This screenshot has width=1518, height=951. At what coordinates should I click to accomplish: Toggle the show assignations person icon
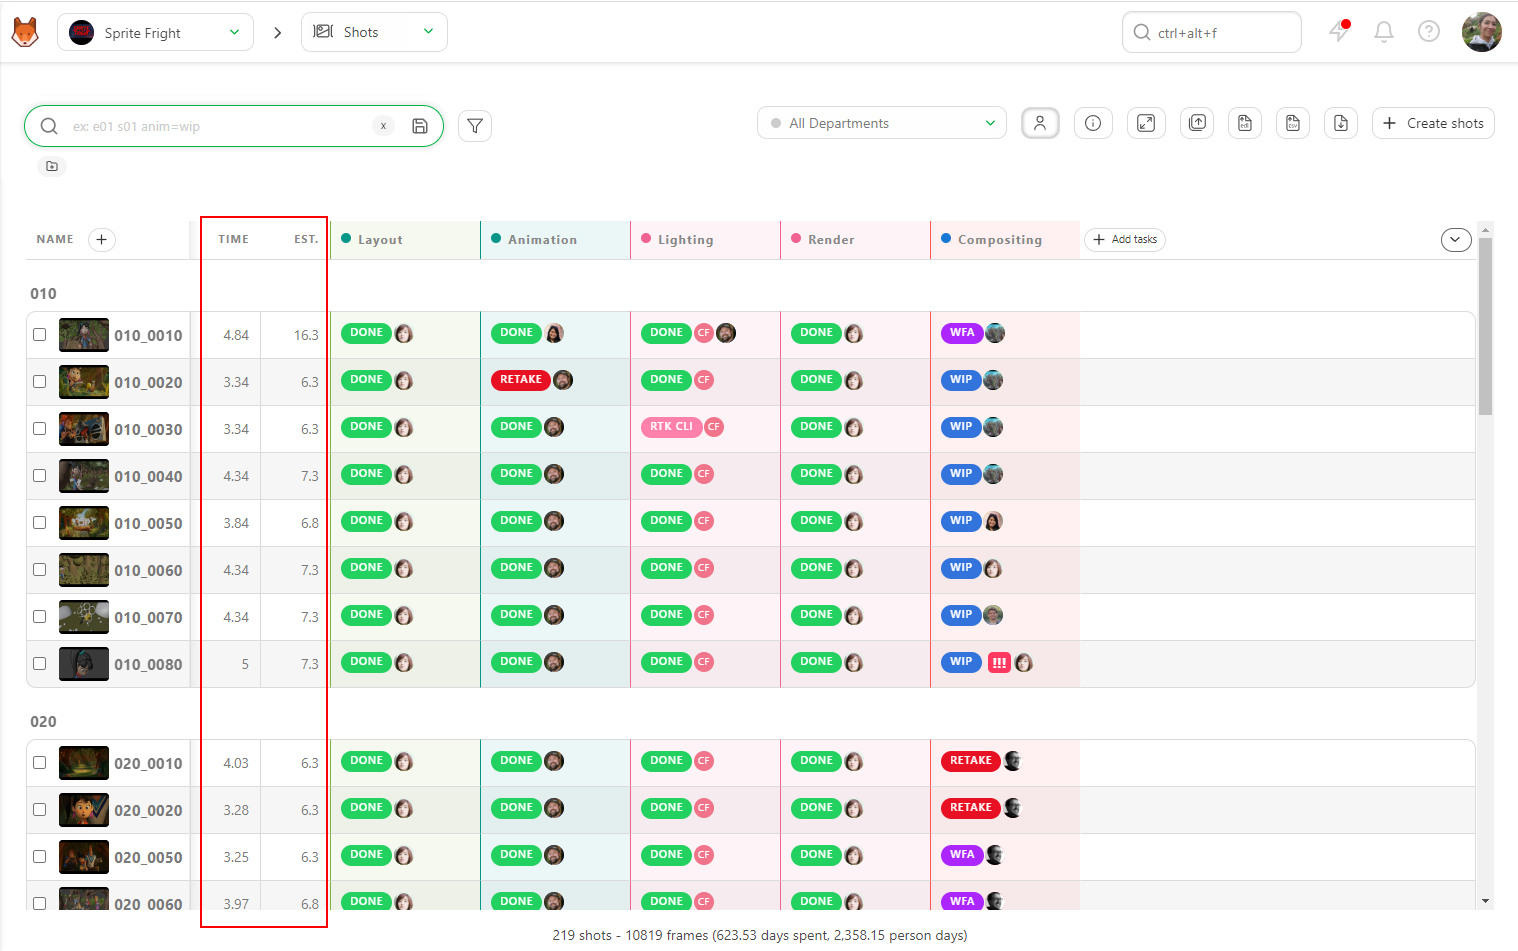1040,123
